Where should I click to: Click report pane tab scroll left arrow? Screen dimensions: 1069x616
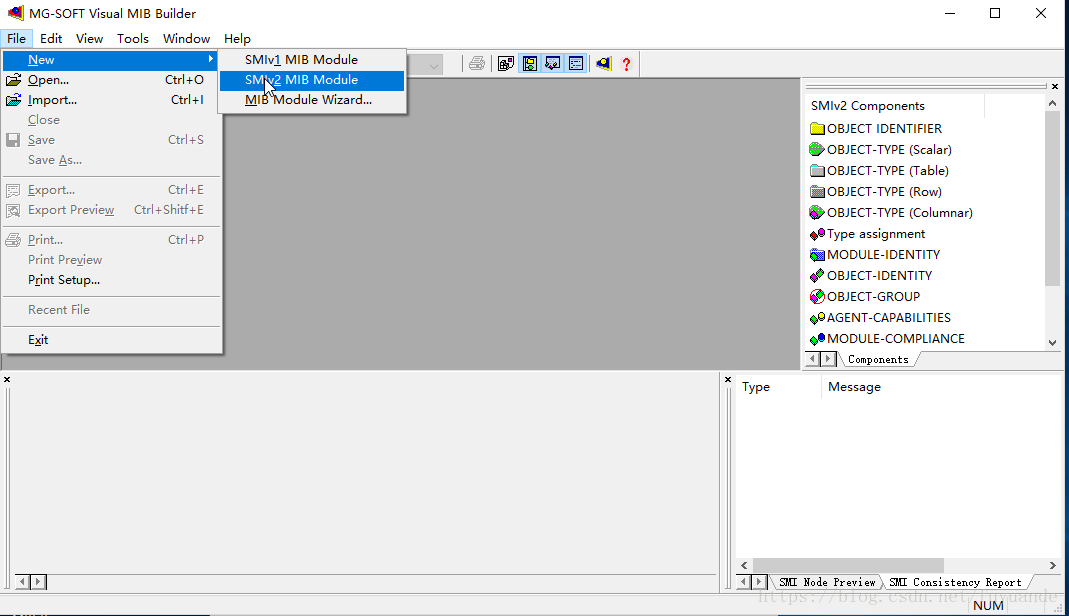point(744,582)
